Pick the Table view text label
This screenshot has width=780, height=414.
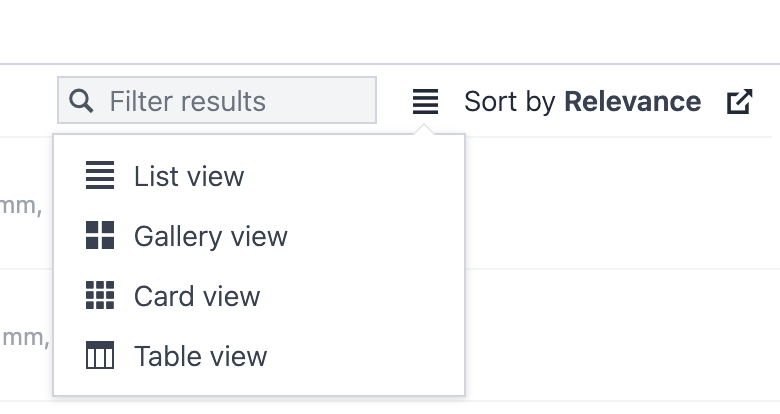[x=200, y=357]
